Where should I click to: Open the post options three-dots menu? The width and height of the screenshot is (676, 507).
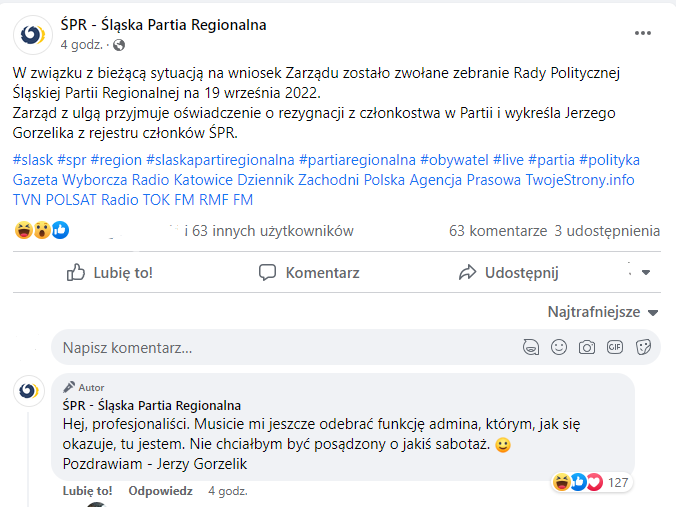point(643,33)
